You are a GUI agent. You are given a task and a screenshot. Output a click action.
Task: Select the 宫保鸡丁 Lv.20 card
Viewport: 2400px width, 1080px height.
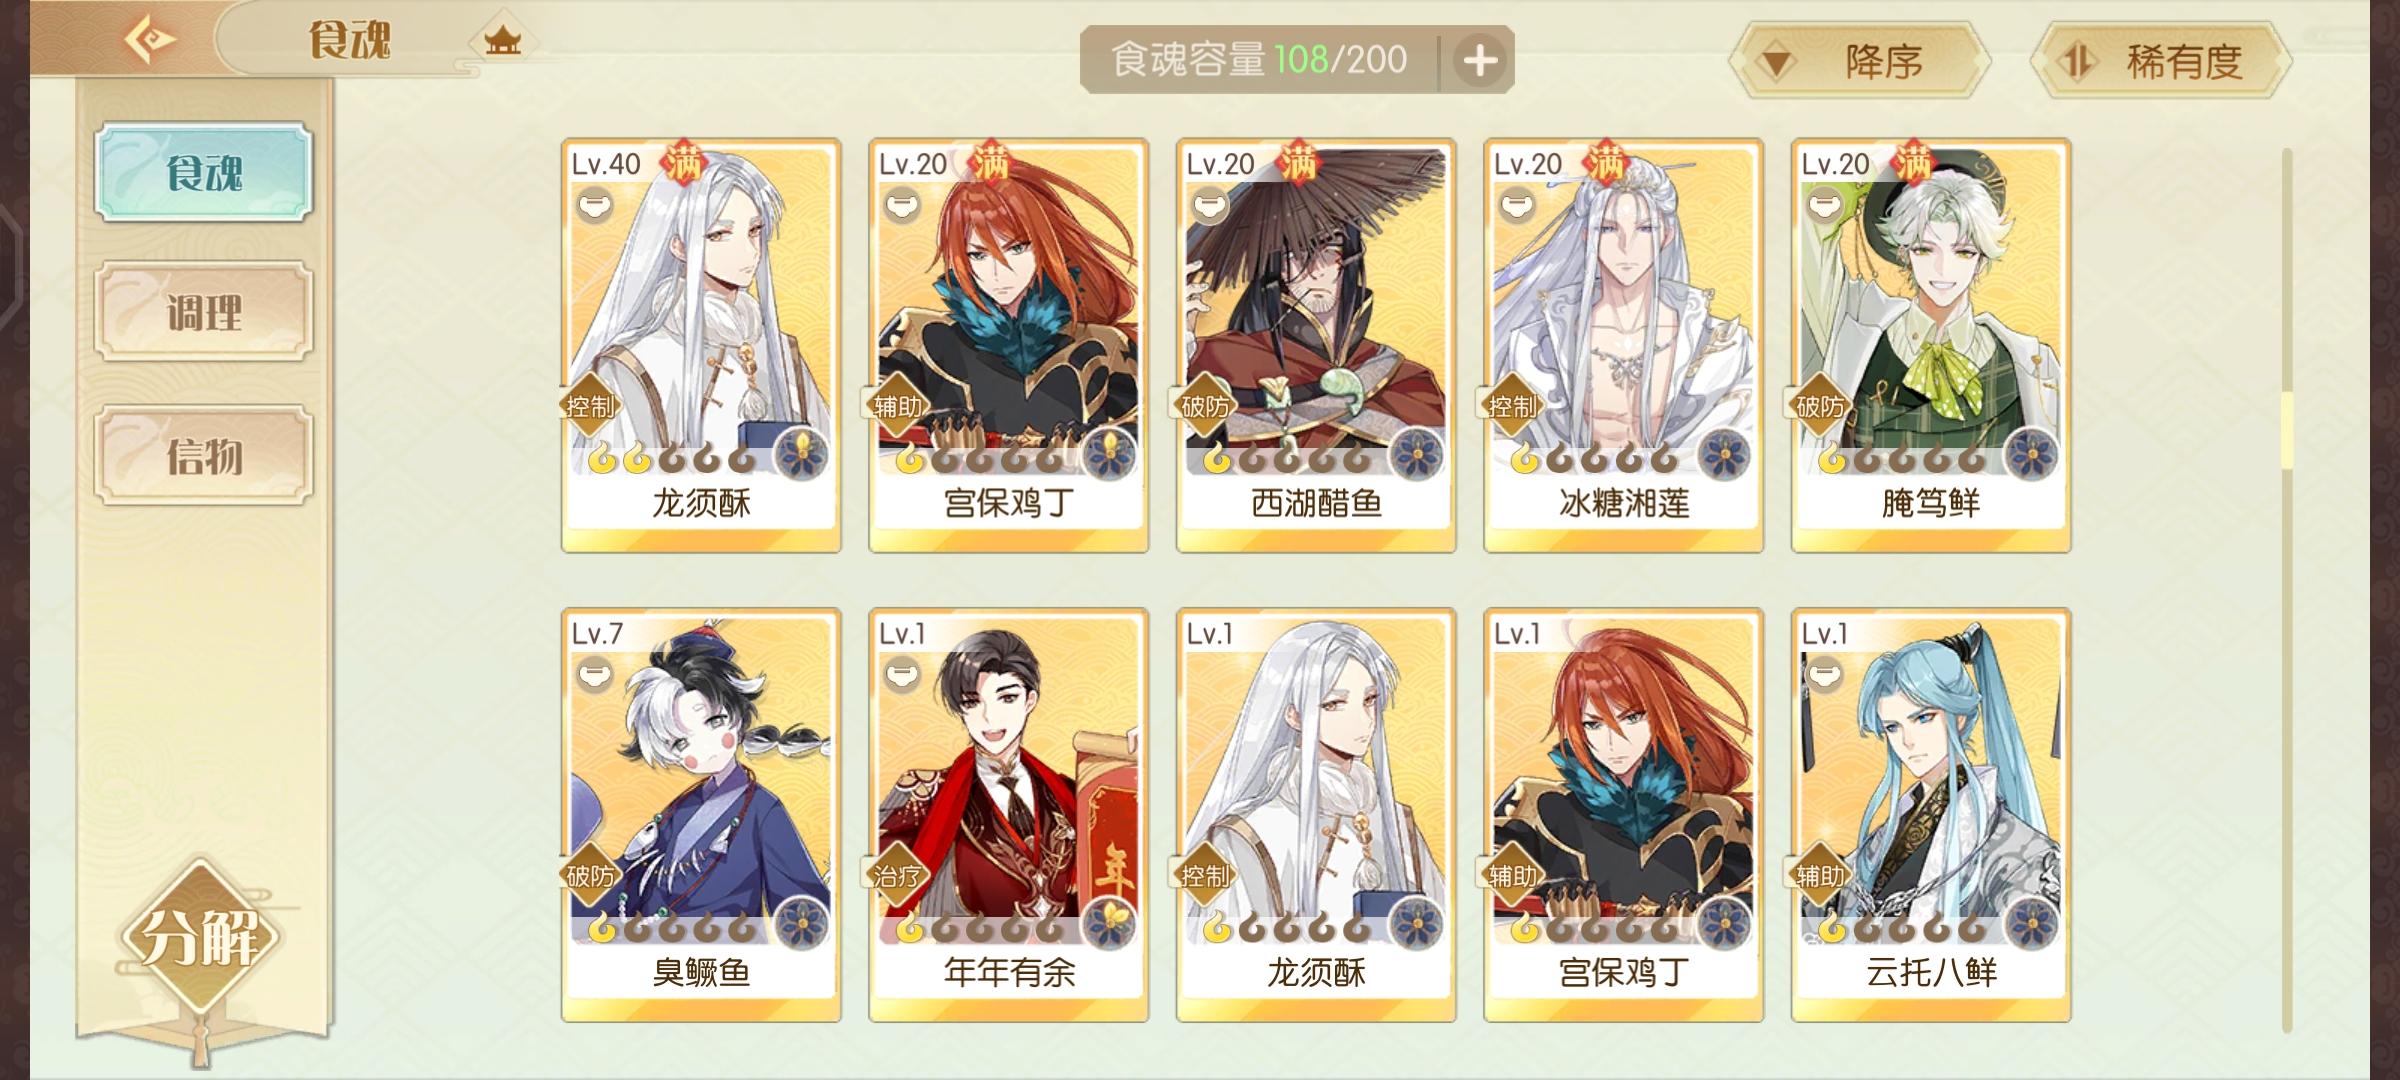point(1008,345)
